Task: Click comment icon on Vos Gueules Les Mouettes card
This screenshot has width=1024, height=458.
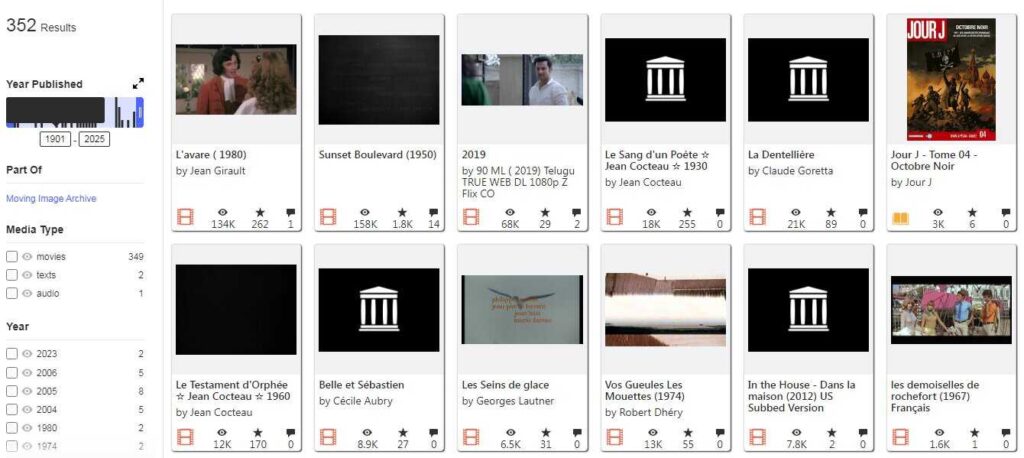Action: click(x=720, y=433)
